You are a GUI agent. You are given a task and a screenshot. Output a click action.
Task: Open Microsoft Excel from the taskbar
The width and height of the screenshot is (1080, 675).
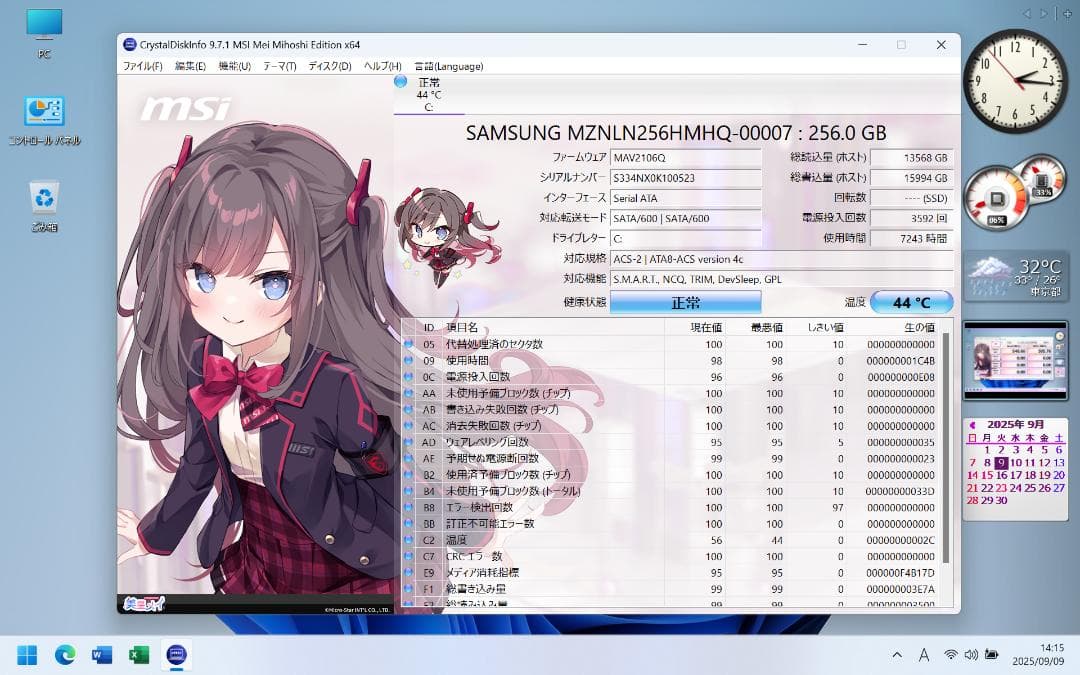[x=138, y=655]
